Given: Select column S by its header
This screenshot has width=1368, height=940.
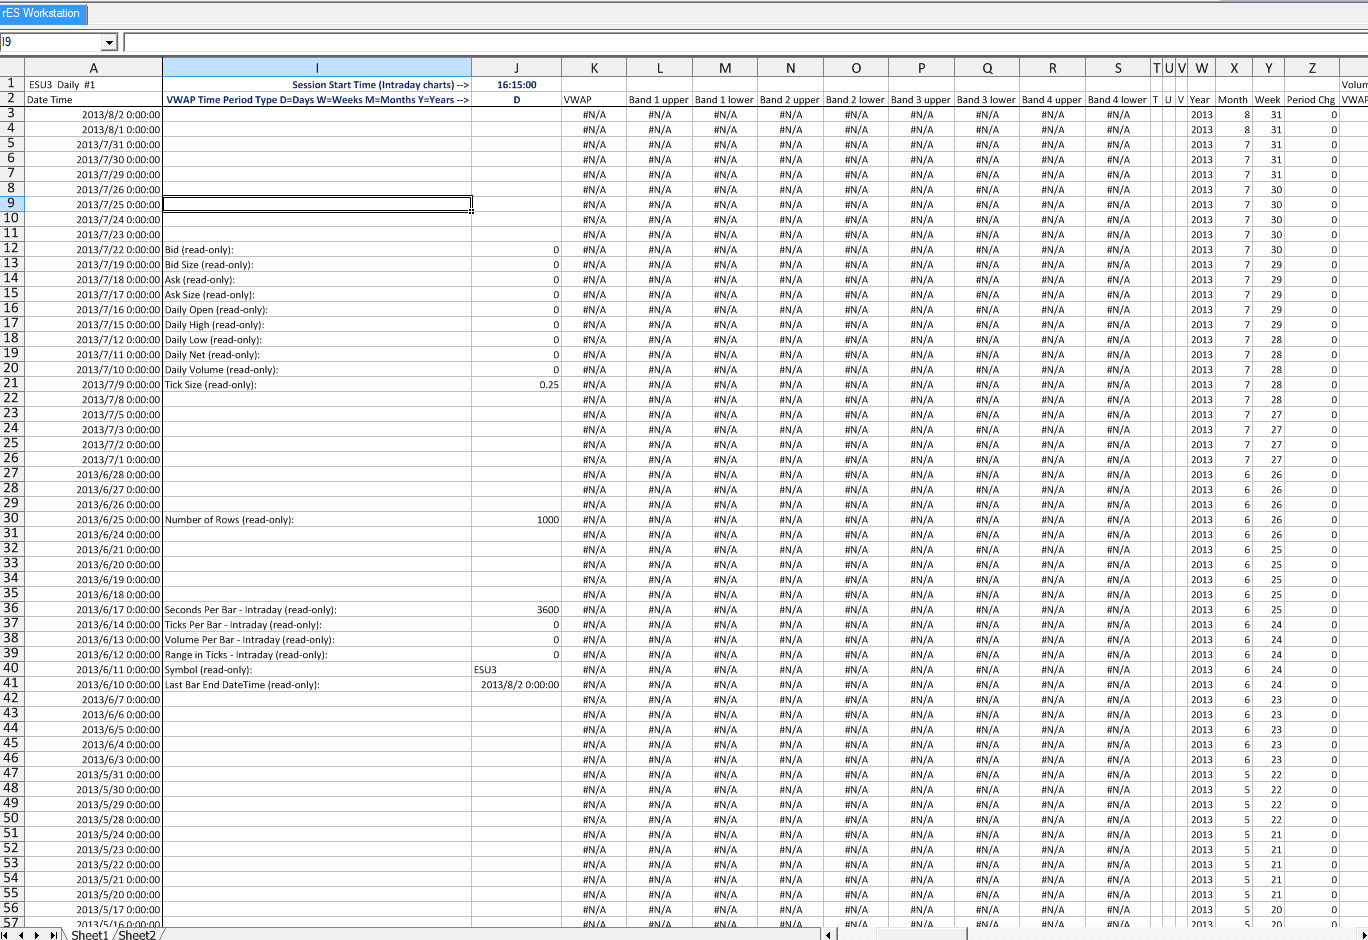Looking at the screenshot, I should point(1118,67).
